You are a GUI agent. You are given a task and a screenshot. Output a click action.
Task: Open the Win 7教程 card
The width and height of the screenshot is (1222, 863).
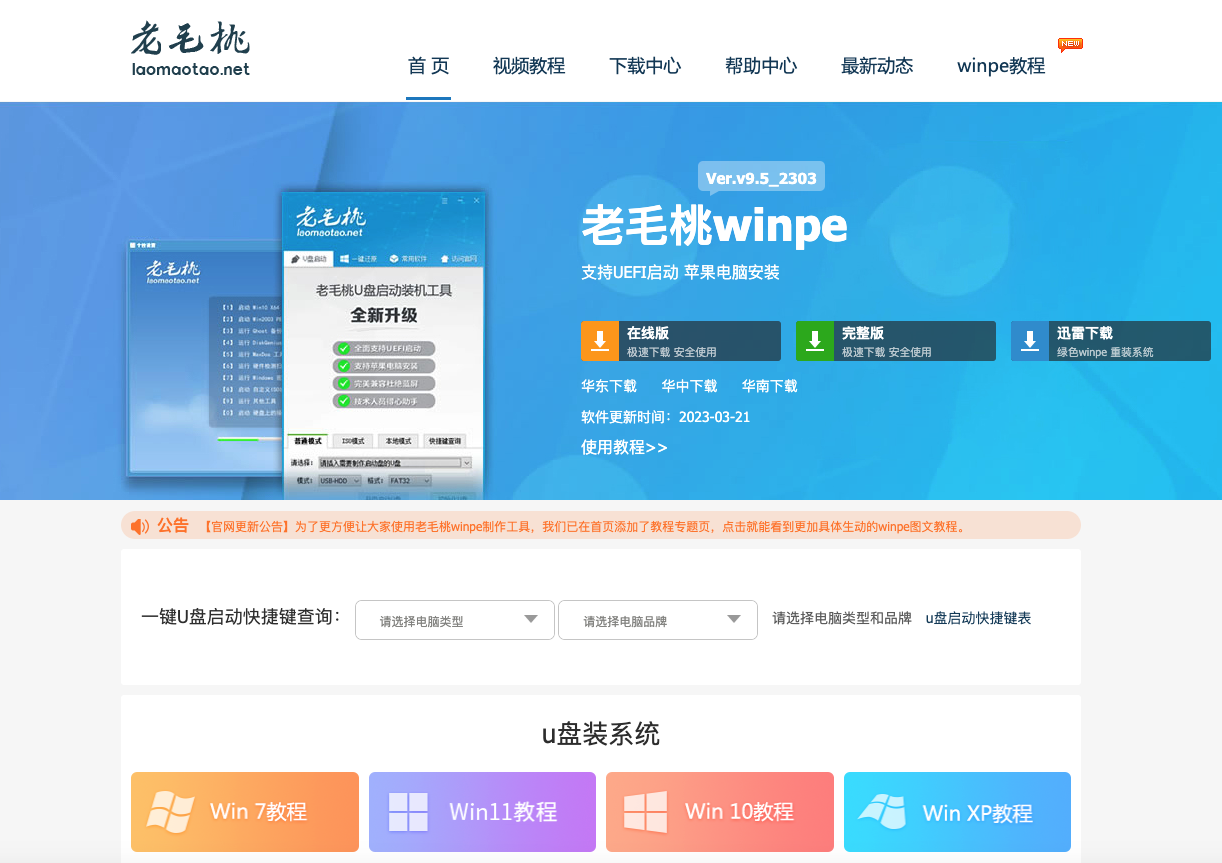(x=245, y=811)
